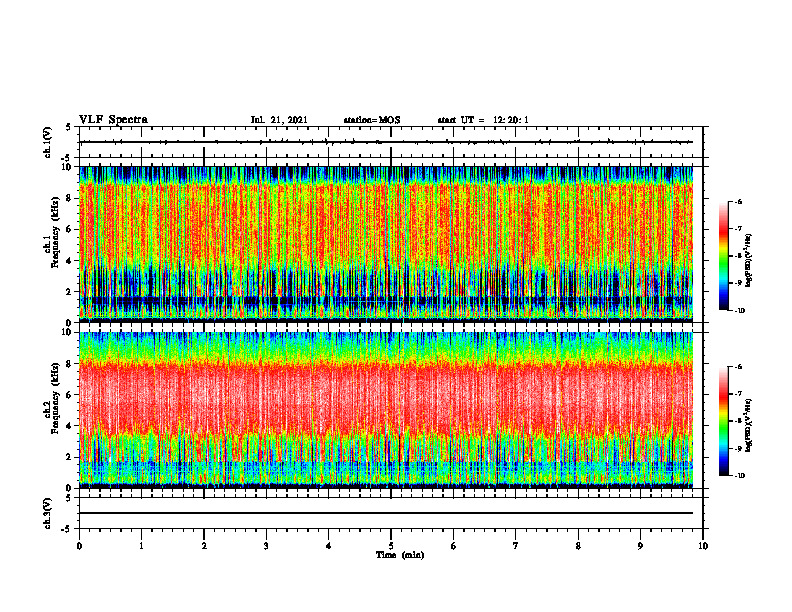
Task: Click time axis tick label 5
Action: coord(391,546)
